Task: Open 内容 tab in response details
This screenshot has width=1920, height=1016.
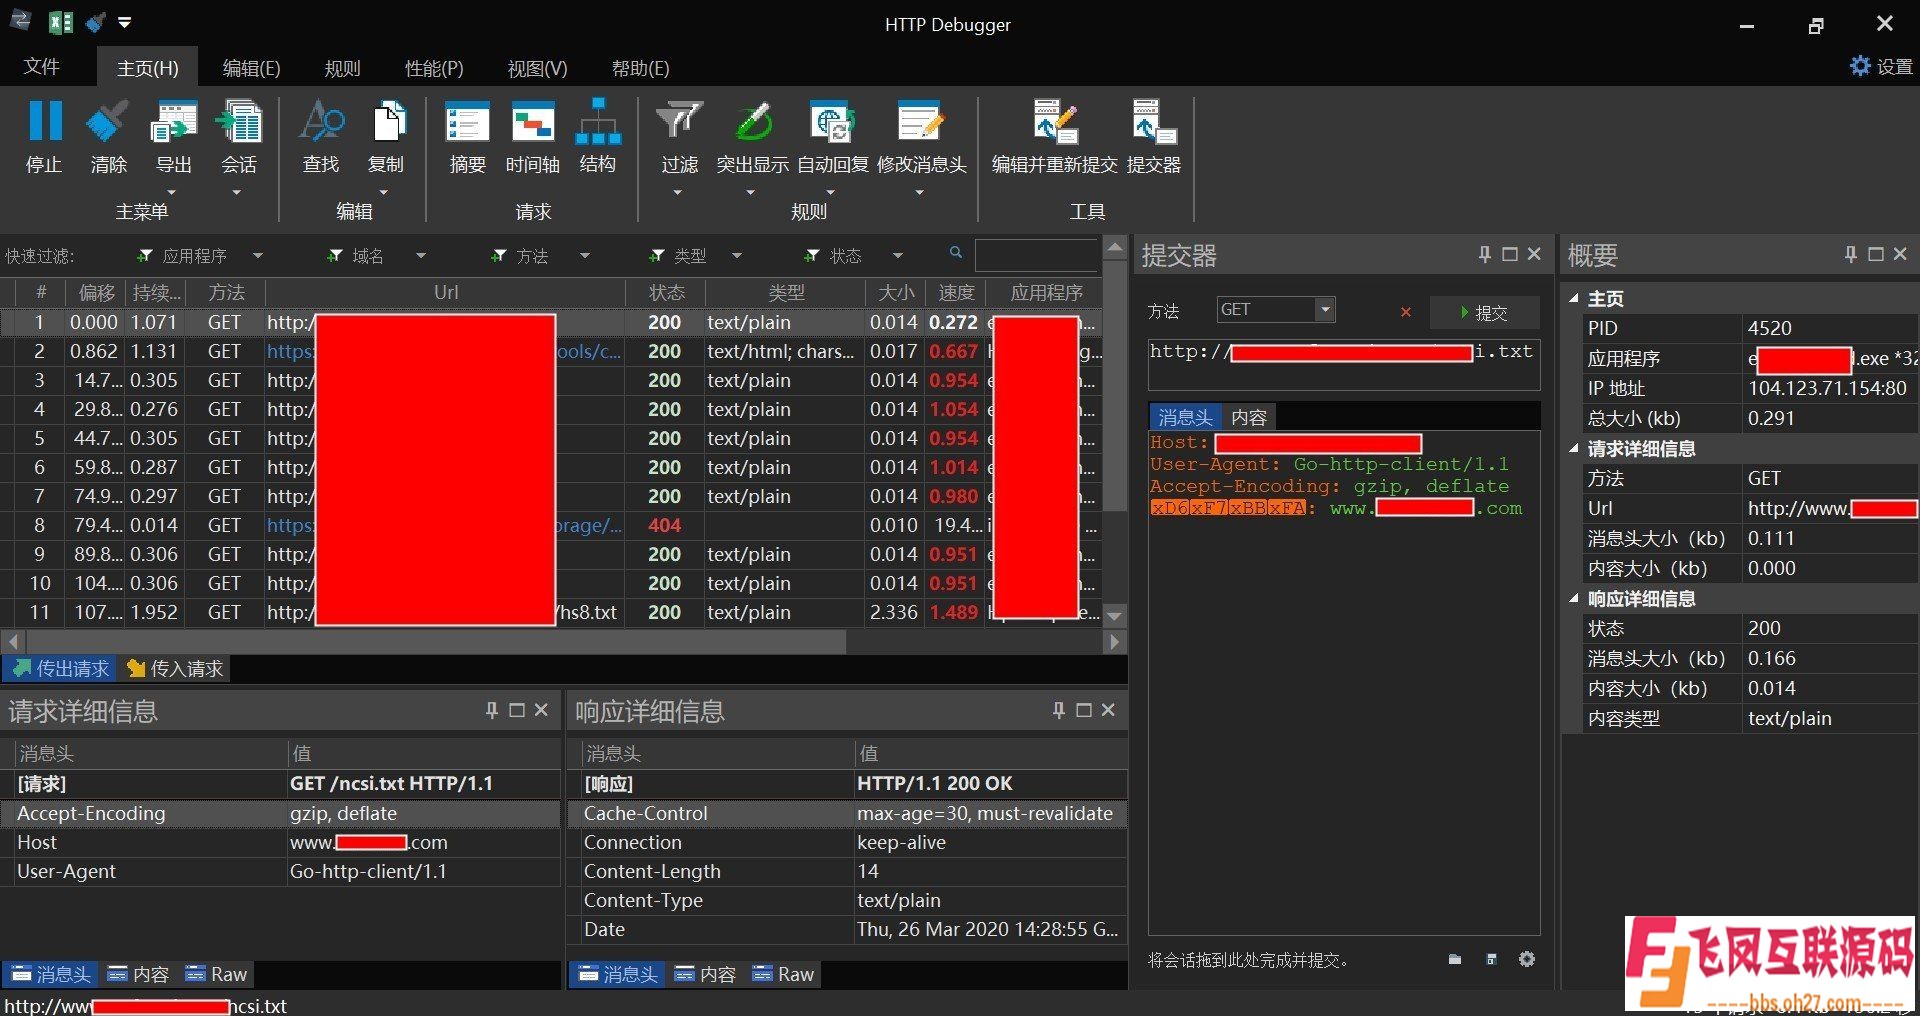Action: [706, 974]
